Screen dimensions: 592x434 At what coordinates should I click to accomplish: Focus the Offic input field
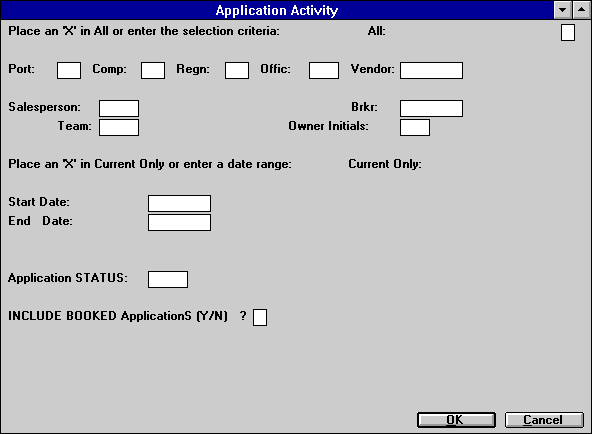point(324,71)
